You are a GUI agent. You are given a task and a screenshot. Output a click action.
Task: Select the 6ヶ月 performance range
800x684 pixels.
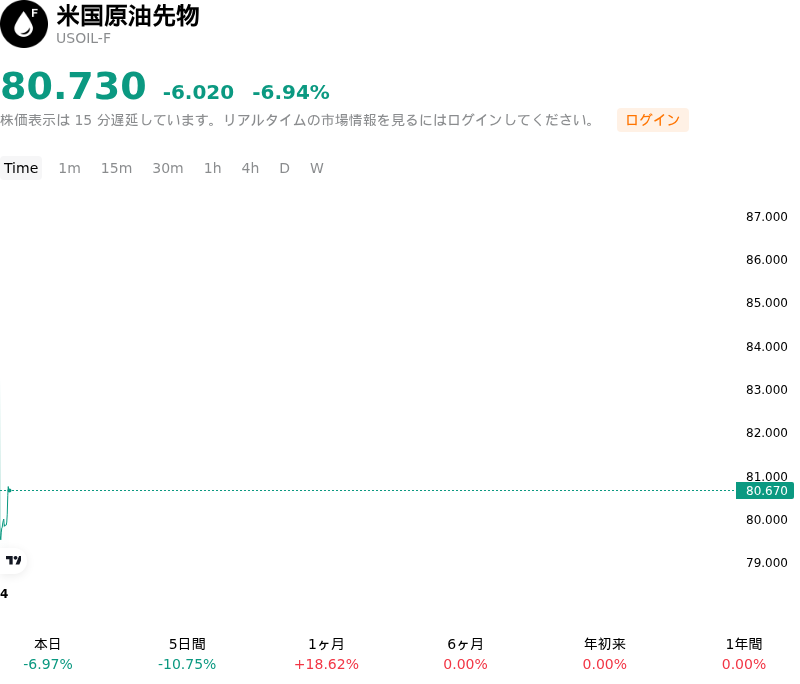[x=465, y=654]
